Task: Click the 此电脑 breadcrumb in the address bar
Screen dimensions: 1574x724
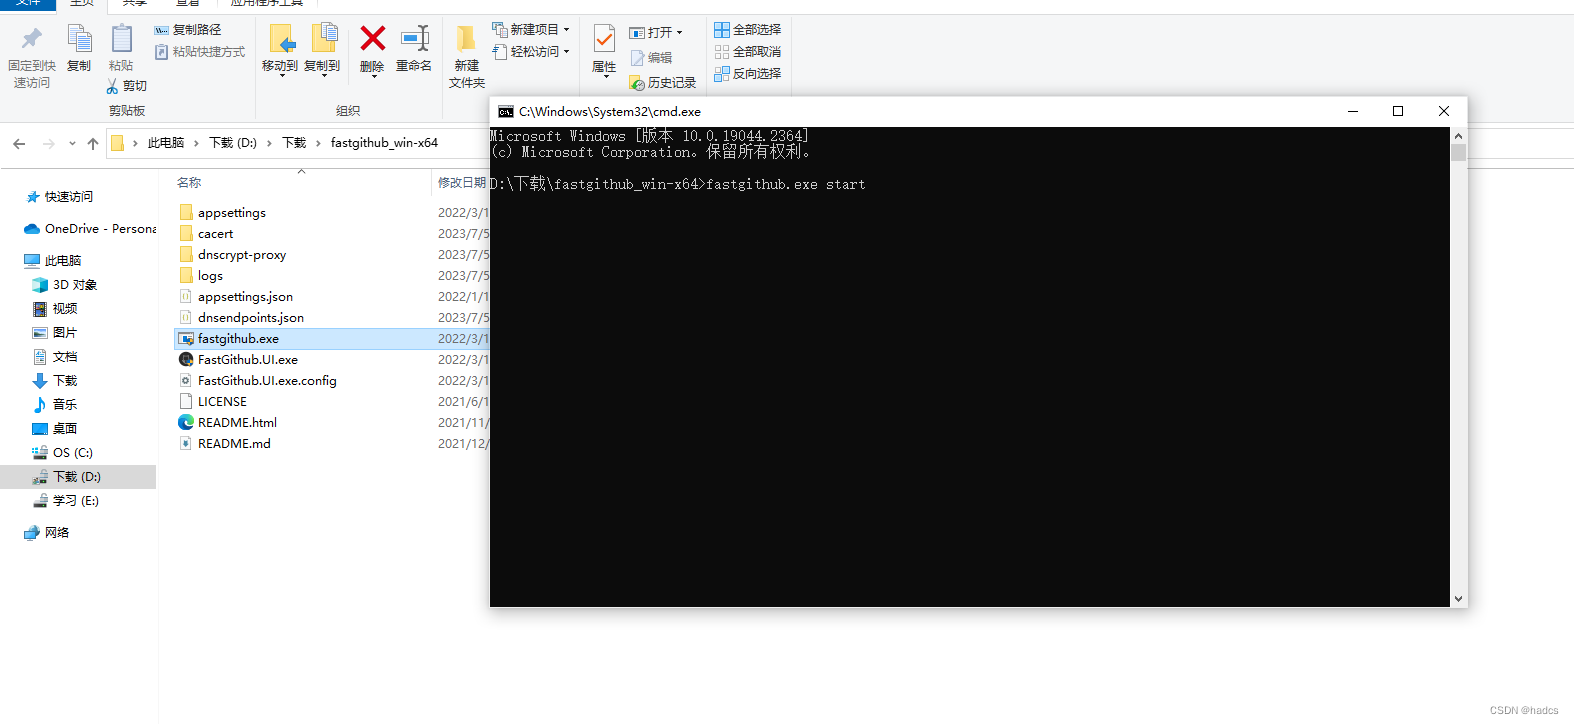Action: tap(166, 143)
